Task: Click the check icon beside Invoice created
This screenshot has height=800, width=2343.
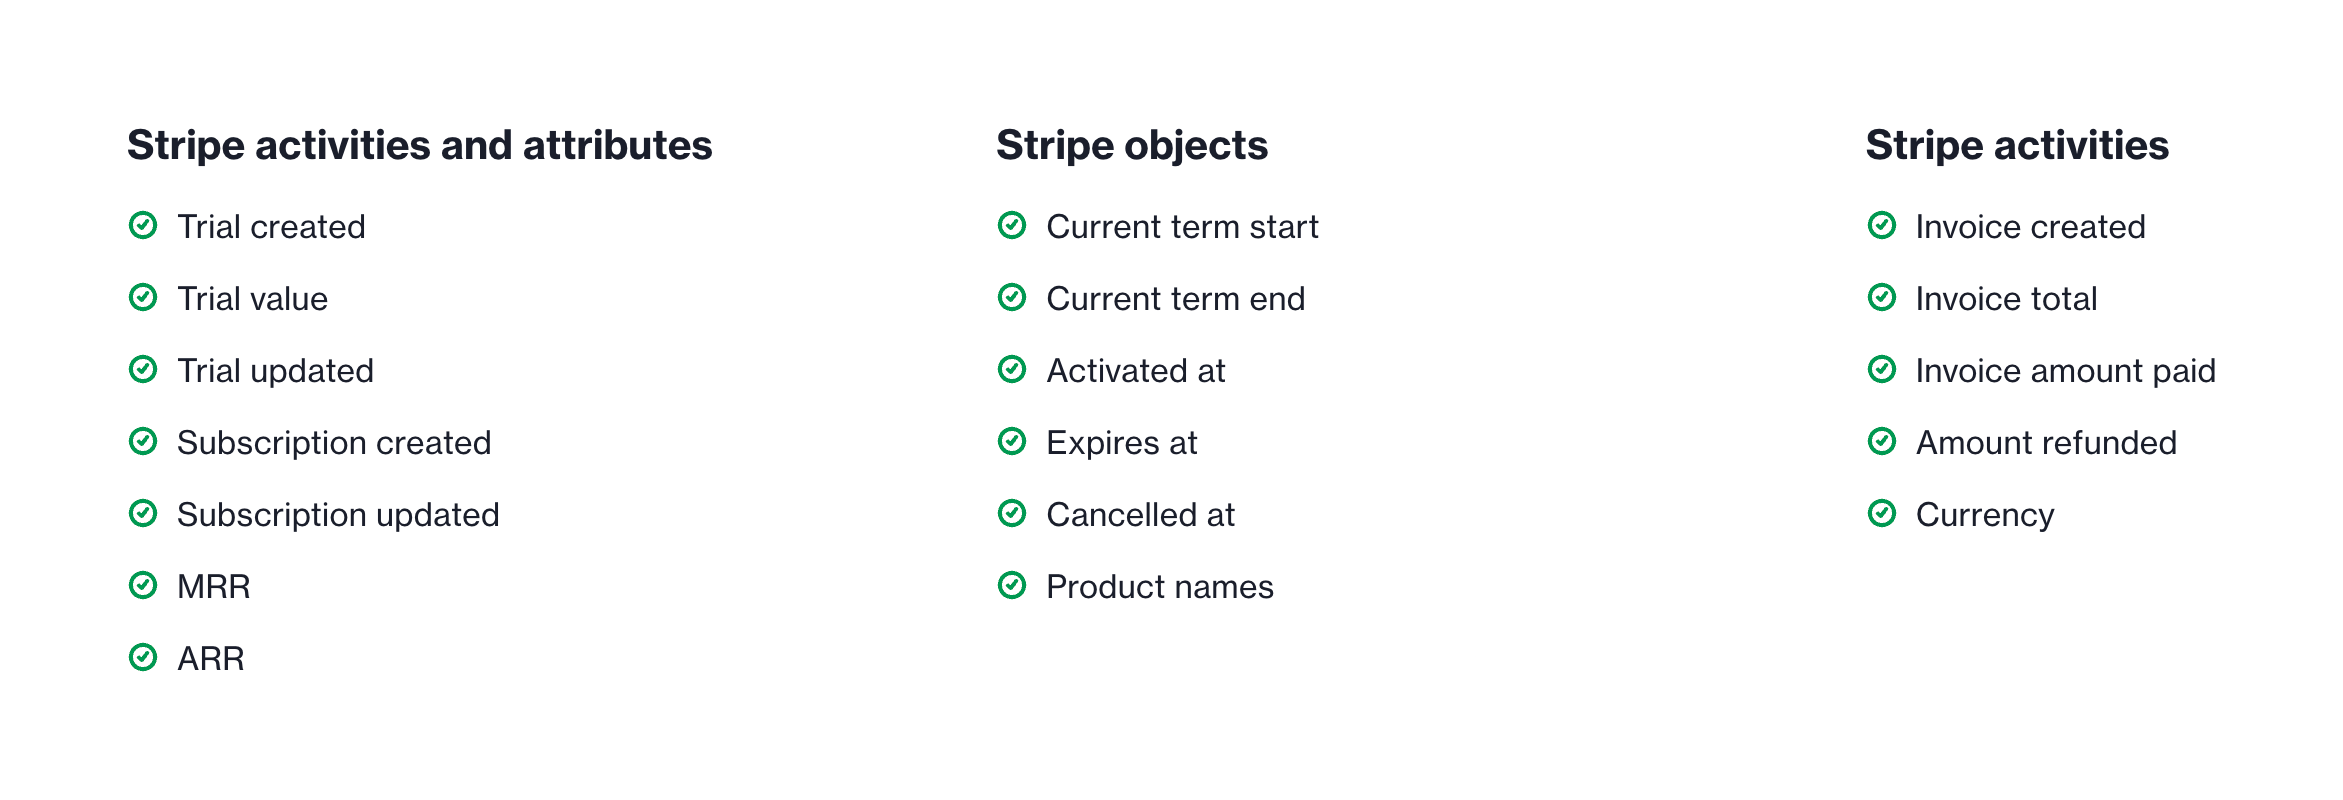Action: pyautogui.click(x=1882, y=226)
